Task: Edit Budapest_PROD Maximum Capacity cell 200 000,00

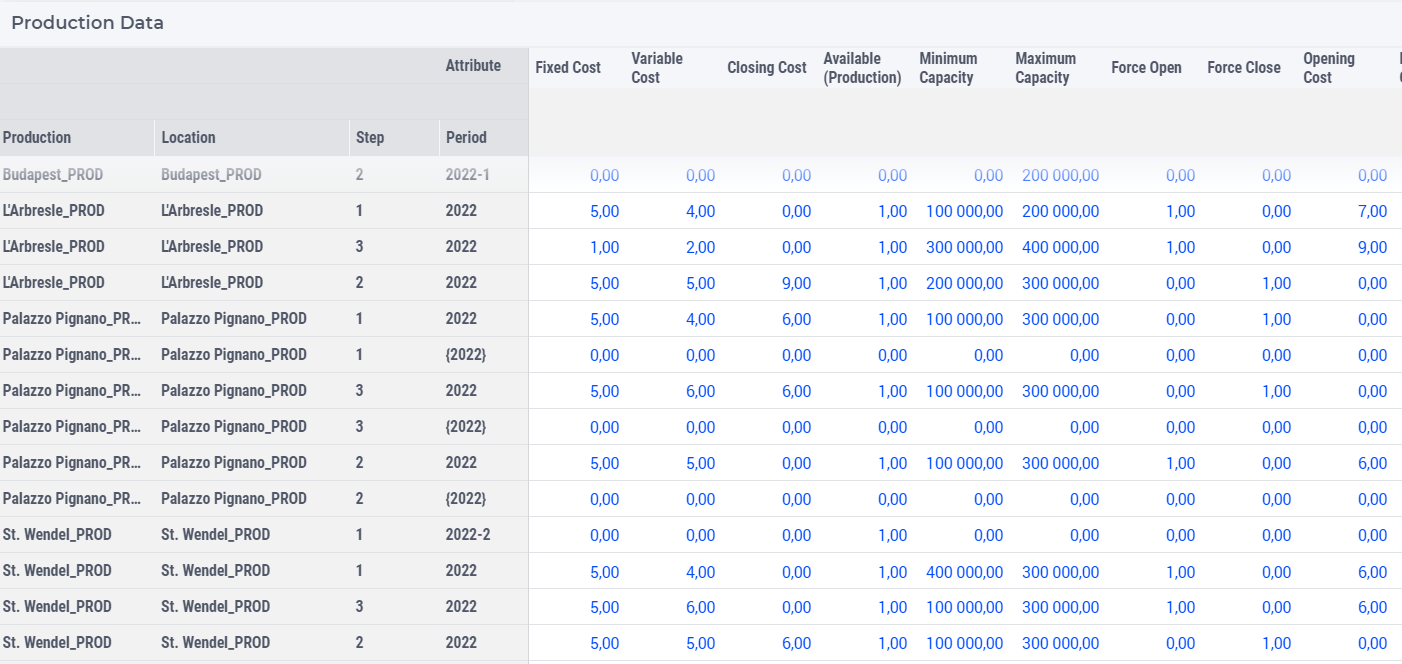Action: pyautogui.click(x=1060, y=175)
